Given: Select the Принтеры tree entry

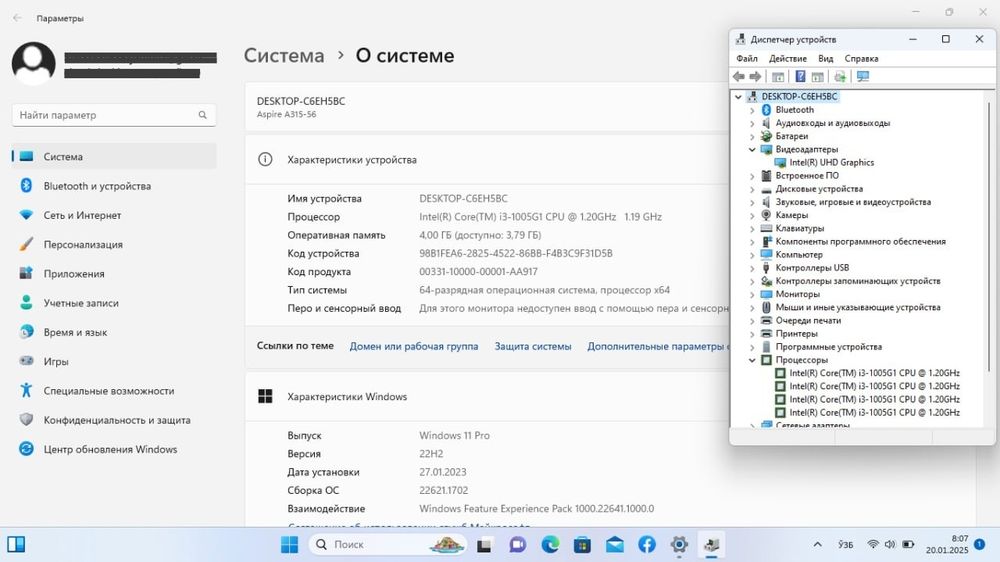Looking at the screenshot, I should 796,334.
